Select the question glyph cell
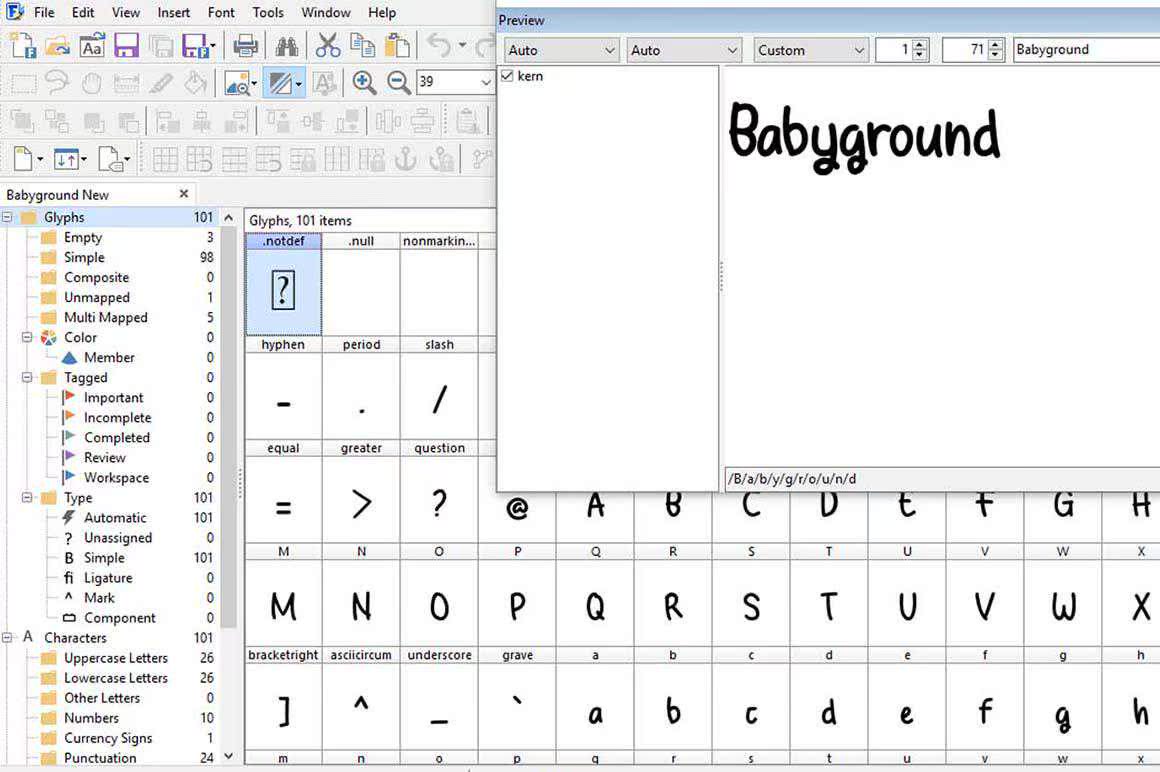The height and width of the screenshot is (772, 1160). tap(439, 492)
